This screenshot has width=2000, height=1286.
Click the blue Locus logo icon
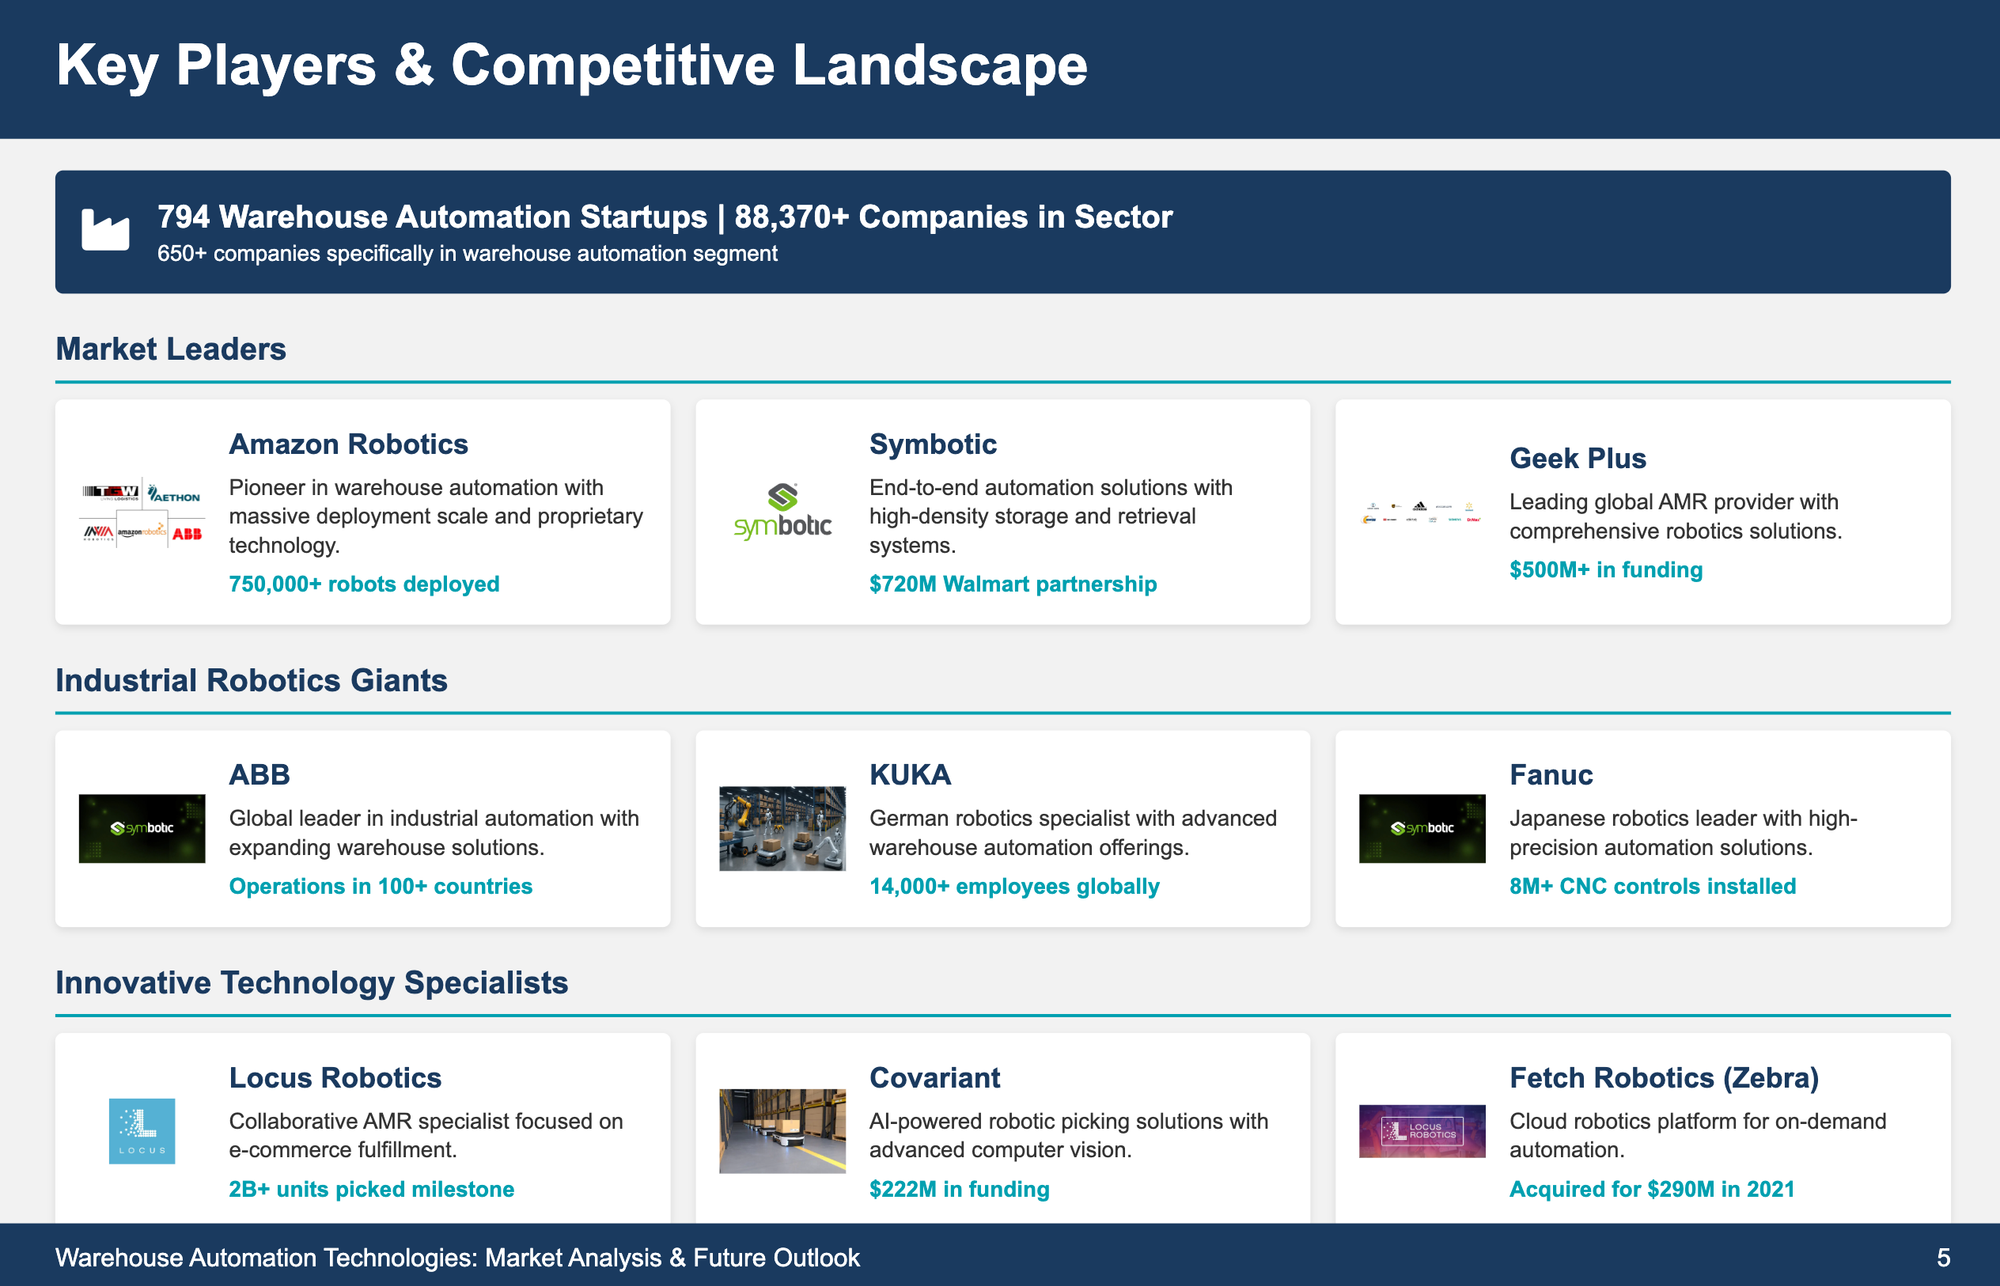coord(142,1131)
